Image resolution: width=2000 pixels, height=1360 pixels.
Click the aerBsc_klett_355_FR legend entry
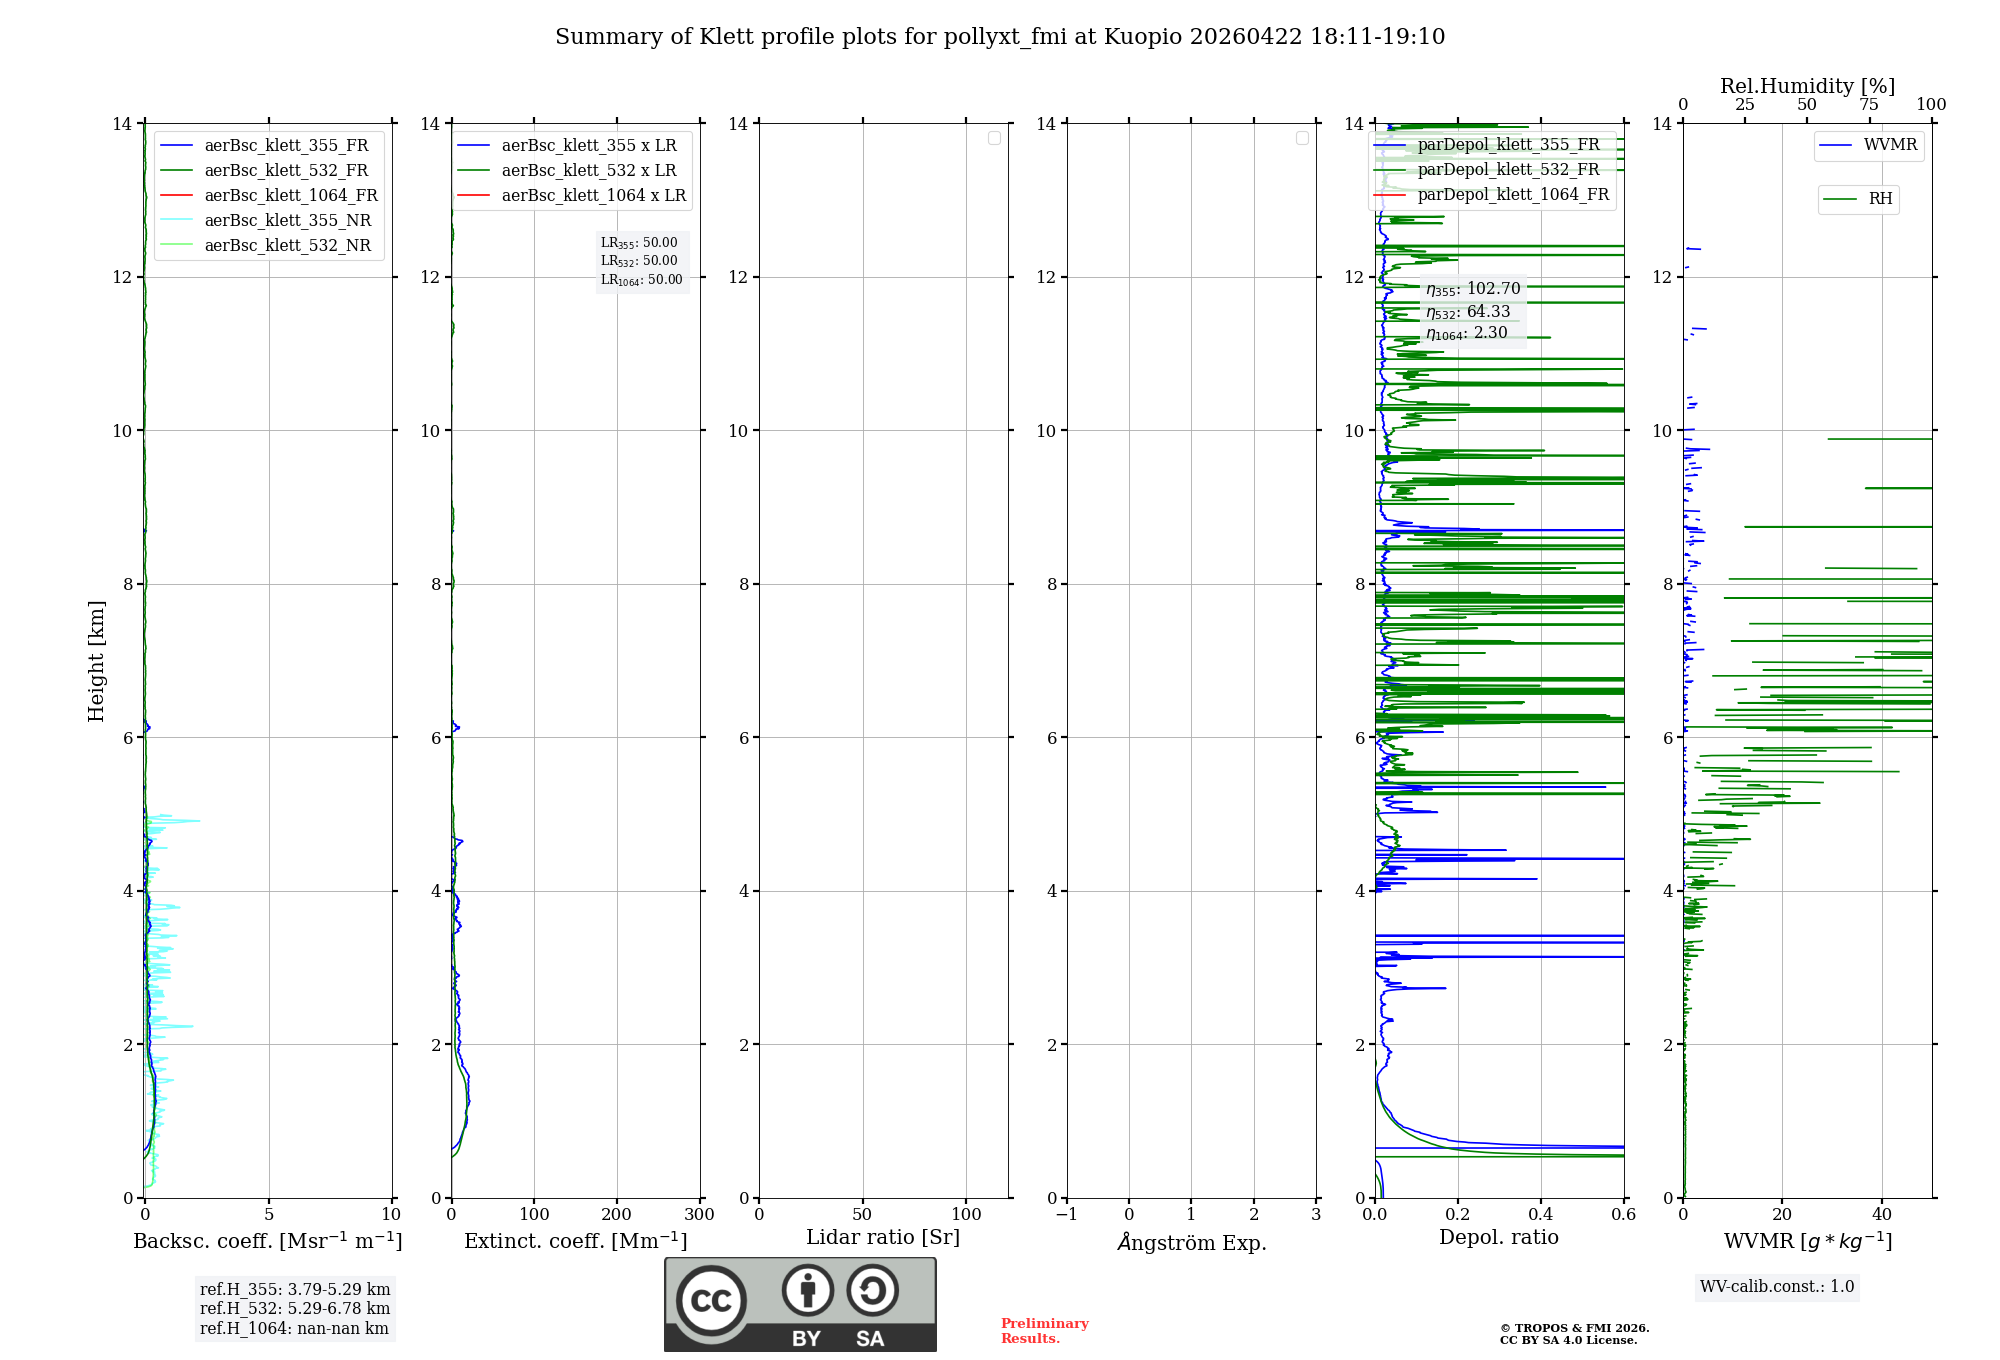(x=286, y=146)
